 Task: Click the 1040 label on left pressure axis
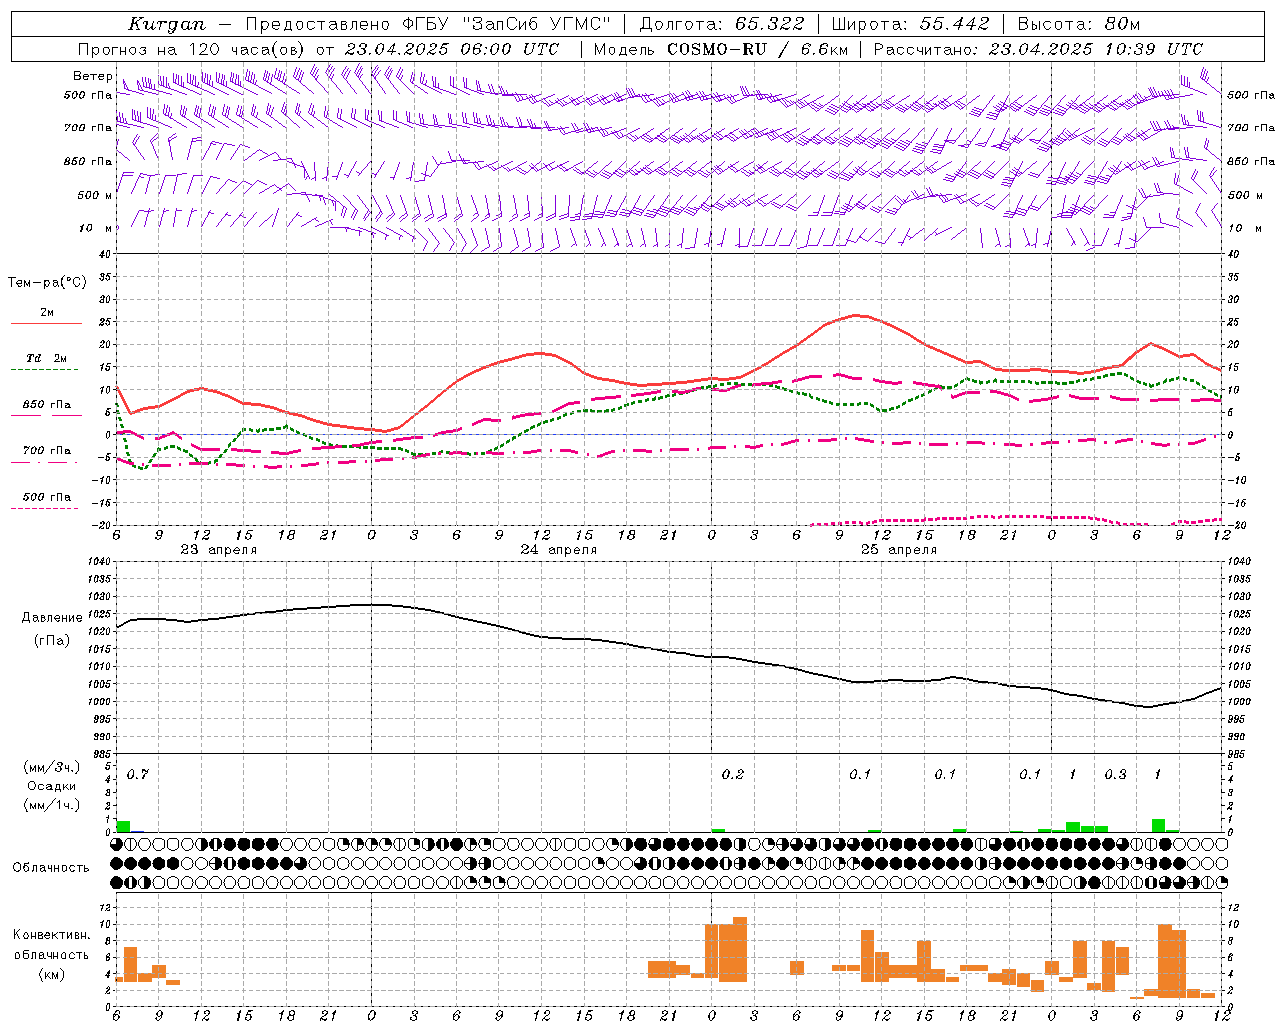tap(97, 562)
